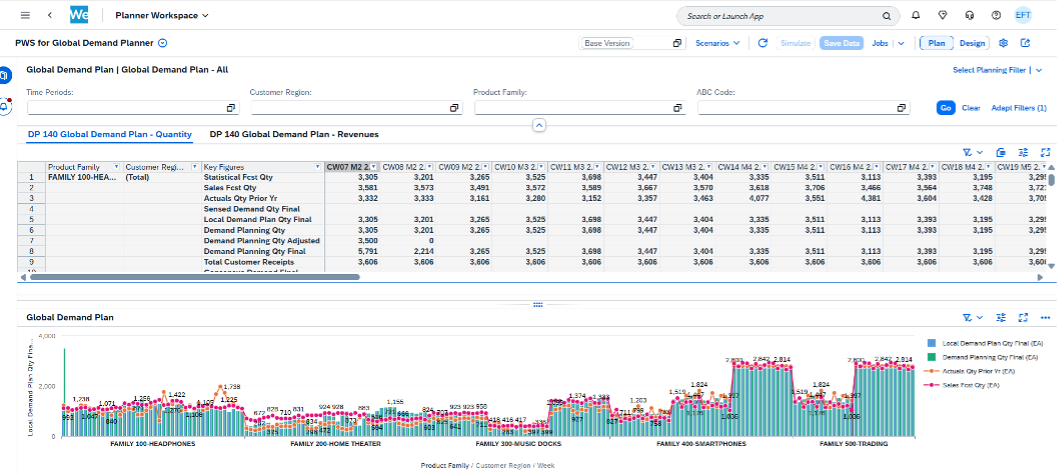Open grid settings sliders icon above the table

coord(1024,151)
